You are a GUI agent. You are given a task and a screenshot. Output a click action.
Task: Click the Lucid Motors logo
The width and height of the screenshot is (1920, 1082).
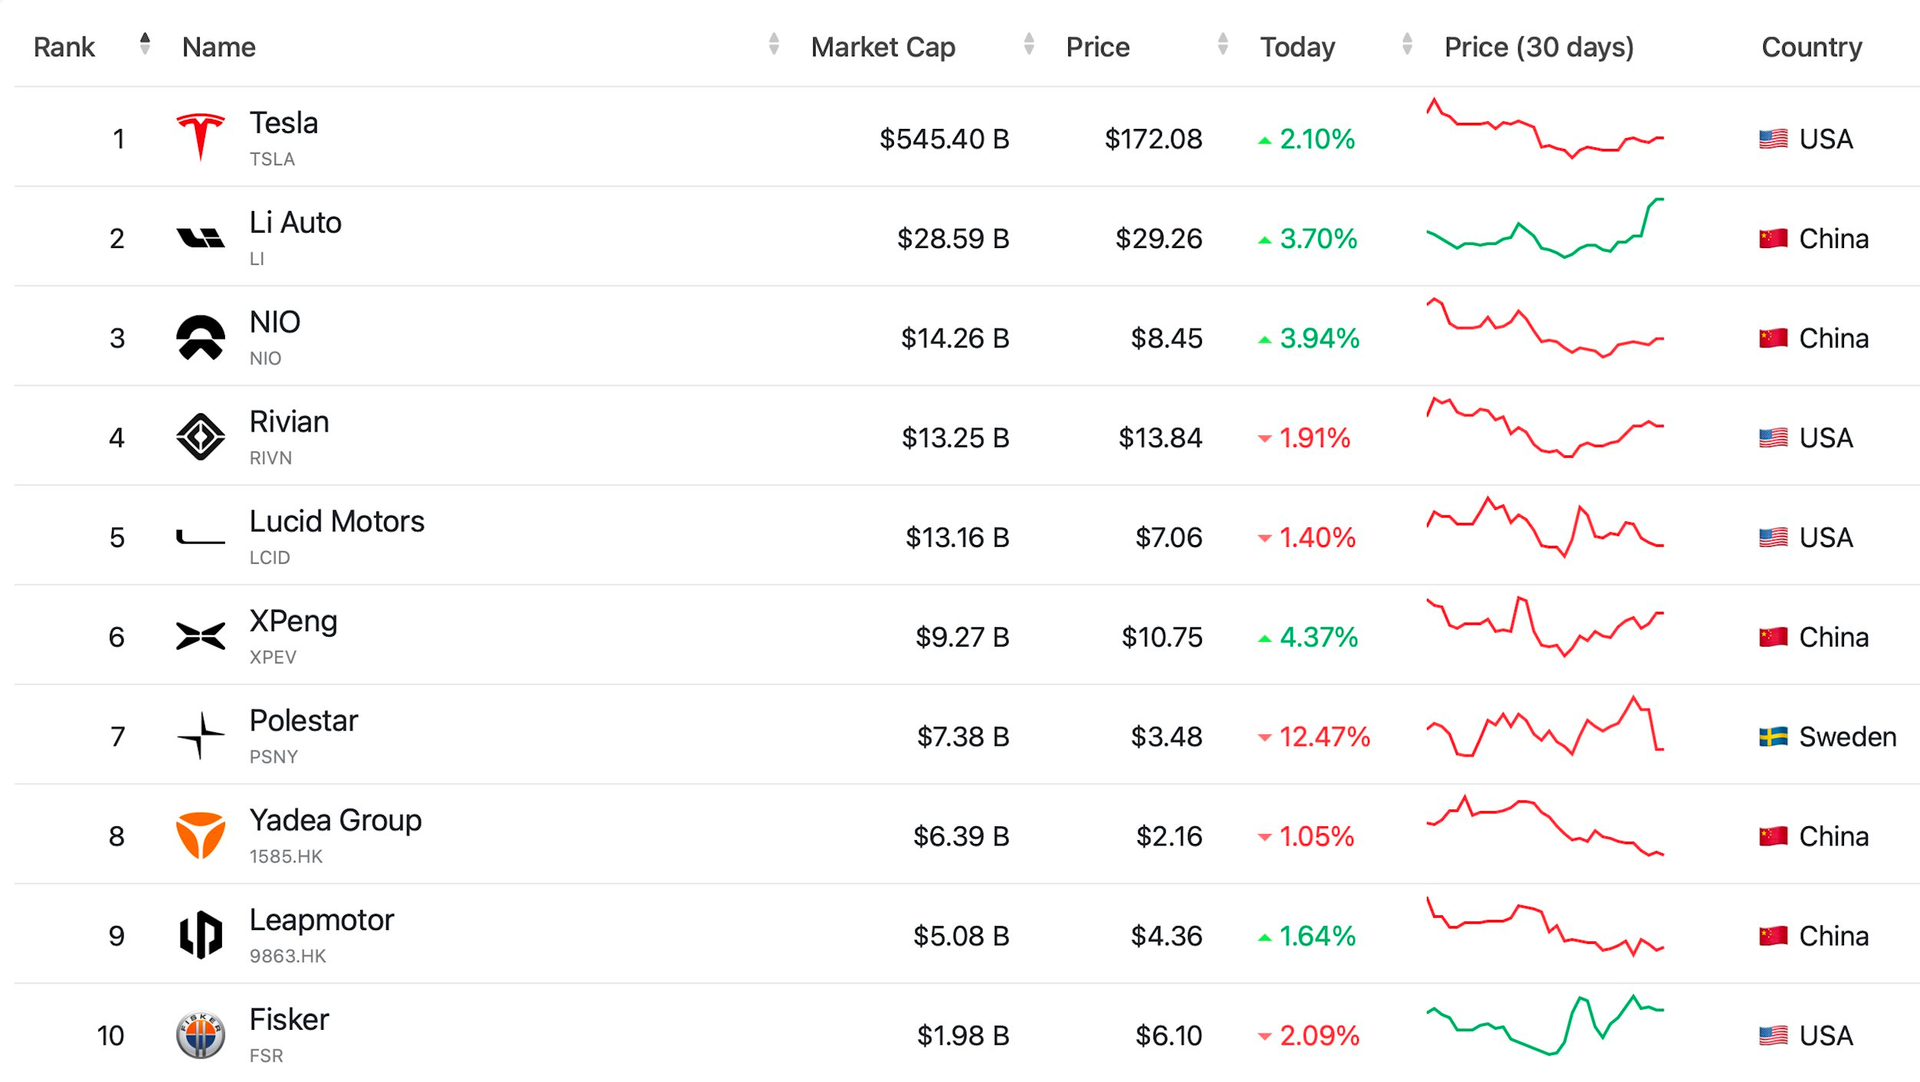point(200,538)
